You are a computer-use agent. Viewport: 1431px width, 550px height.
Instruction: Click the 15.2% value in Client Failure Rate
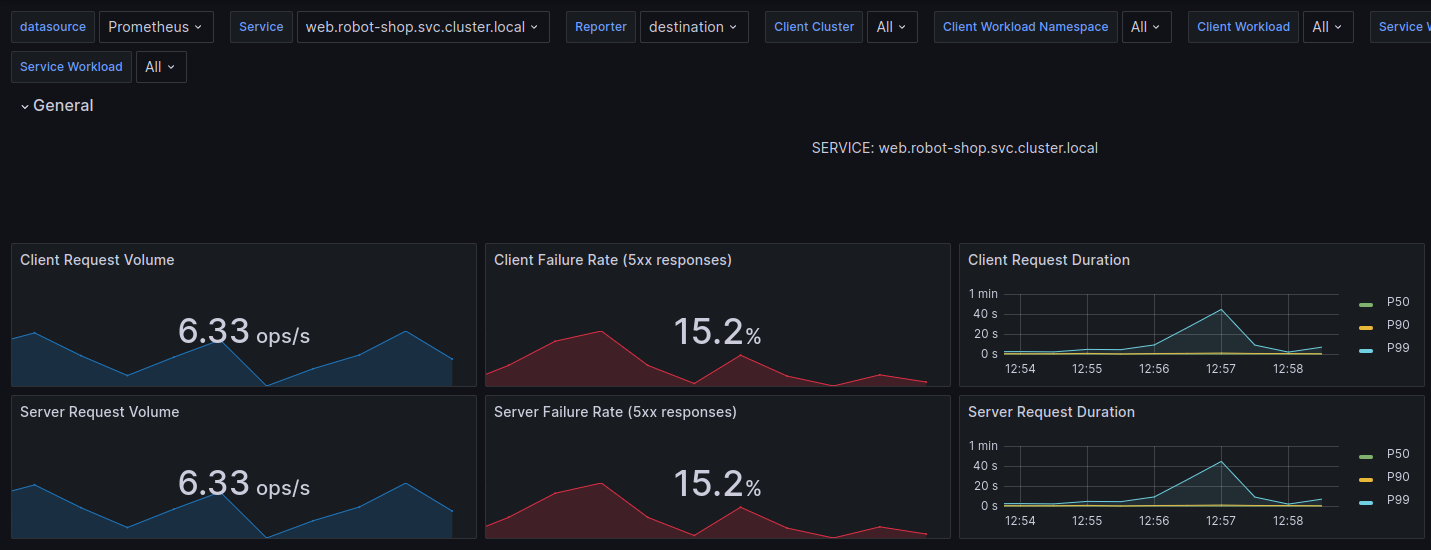(718, 332)
